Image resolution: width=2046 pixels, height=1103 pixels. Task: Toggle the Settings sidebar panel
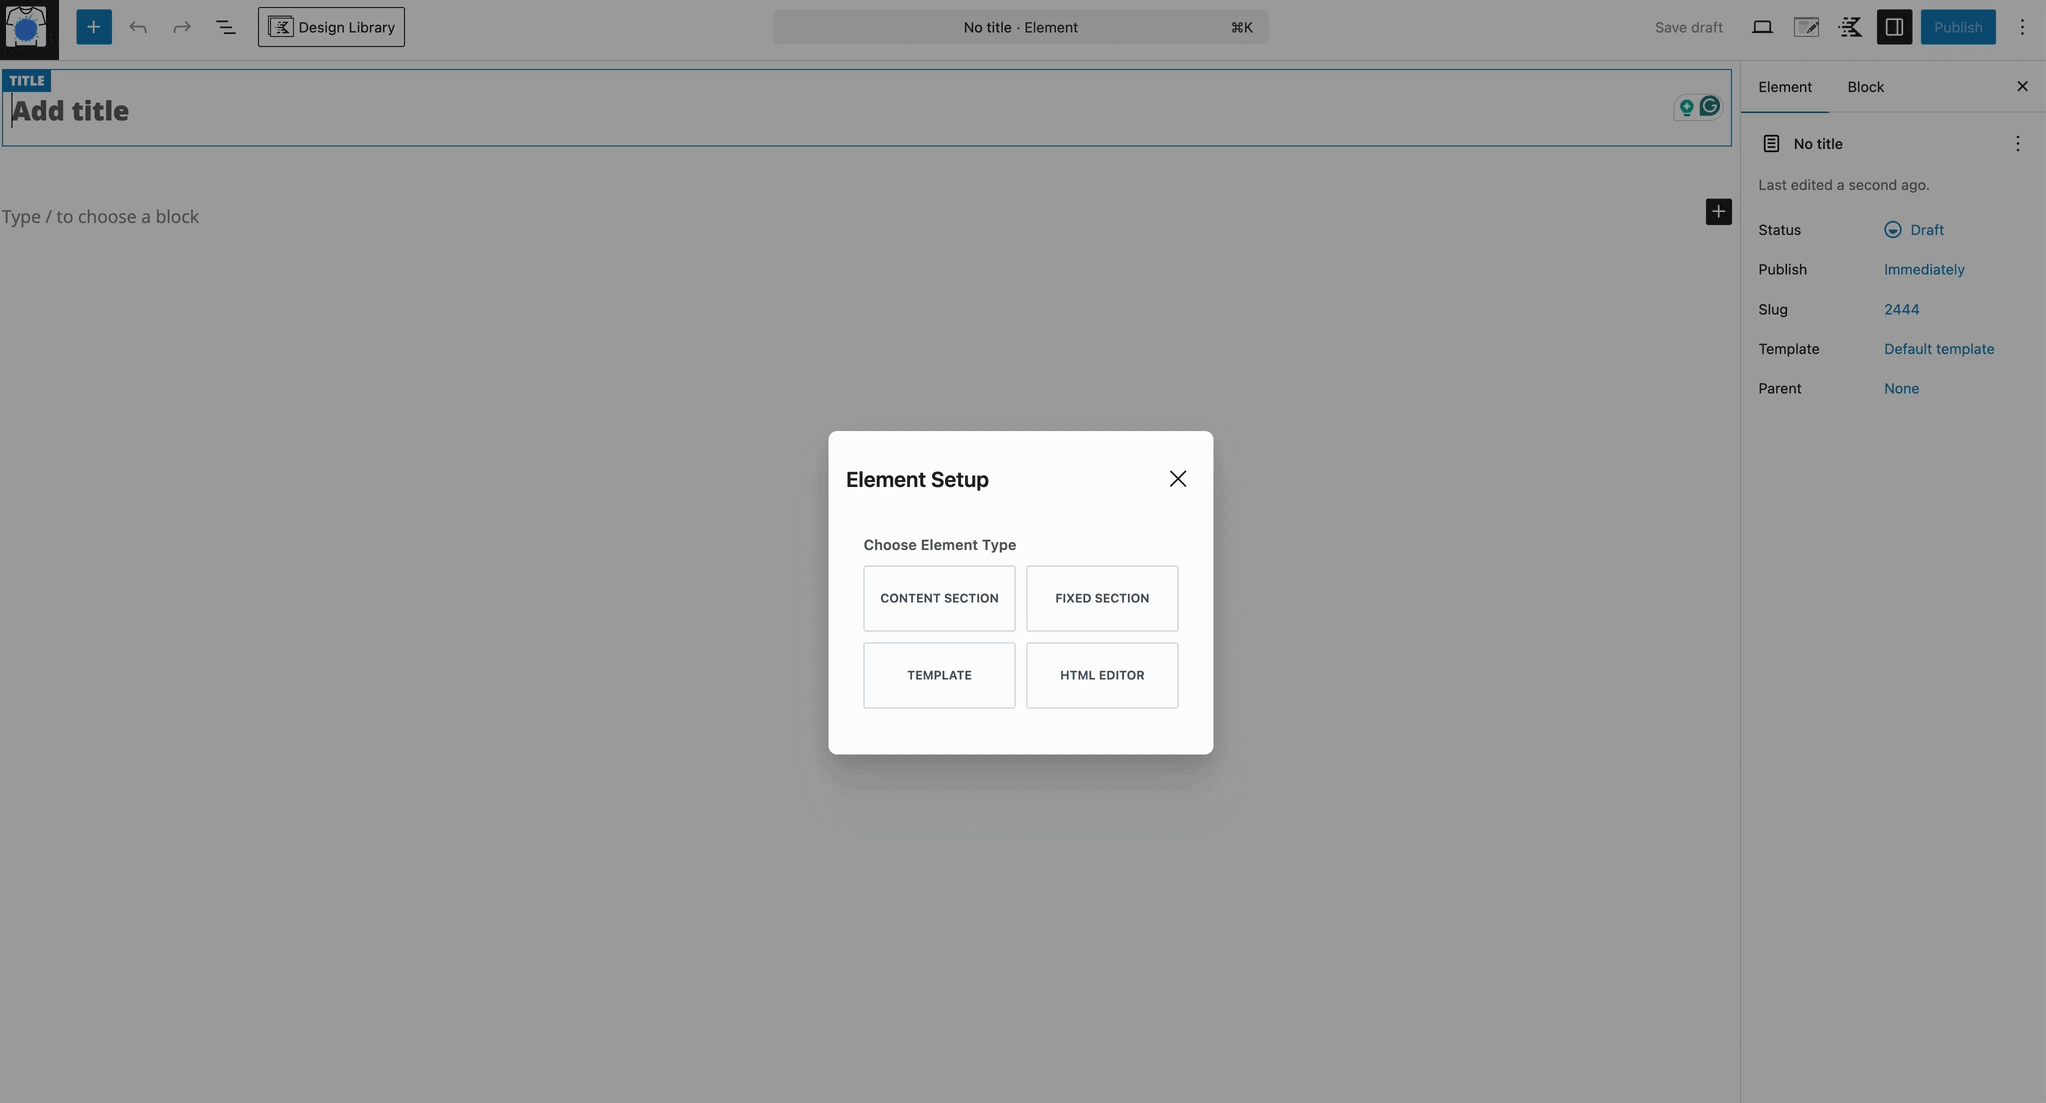1894,27
